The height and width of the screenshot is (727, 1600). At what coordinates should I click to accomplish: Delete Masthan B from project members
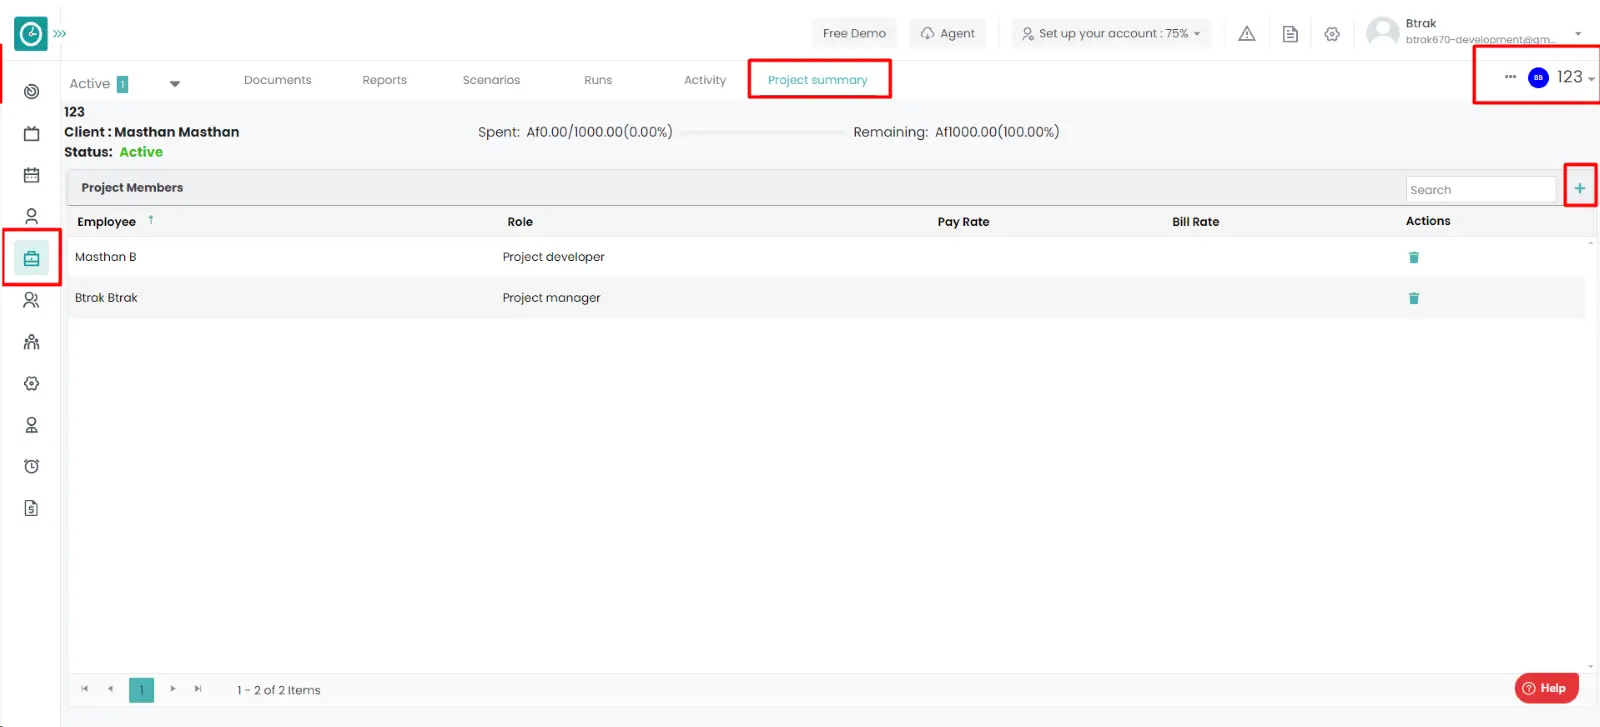point(1413,258)
